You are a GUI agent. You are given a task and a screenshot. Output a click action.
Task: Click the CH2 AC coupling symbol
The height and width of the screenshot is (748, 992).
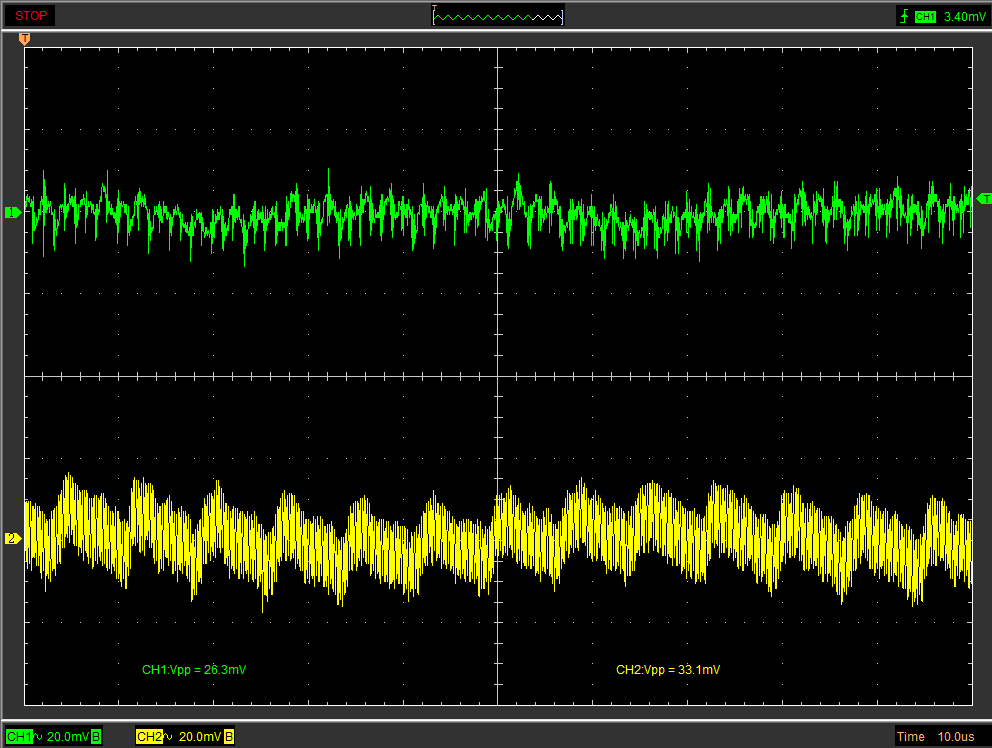[170, 737]
